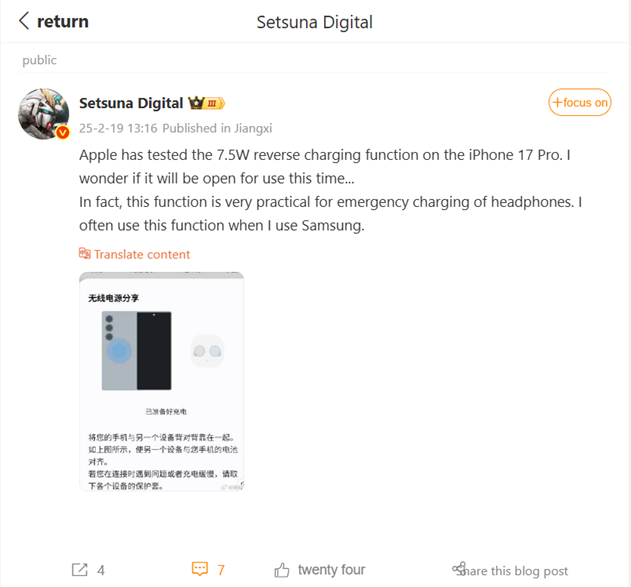Click the Translate content link
631x587 pixels.
pyautogui.click(x=142, y=255)
